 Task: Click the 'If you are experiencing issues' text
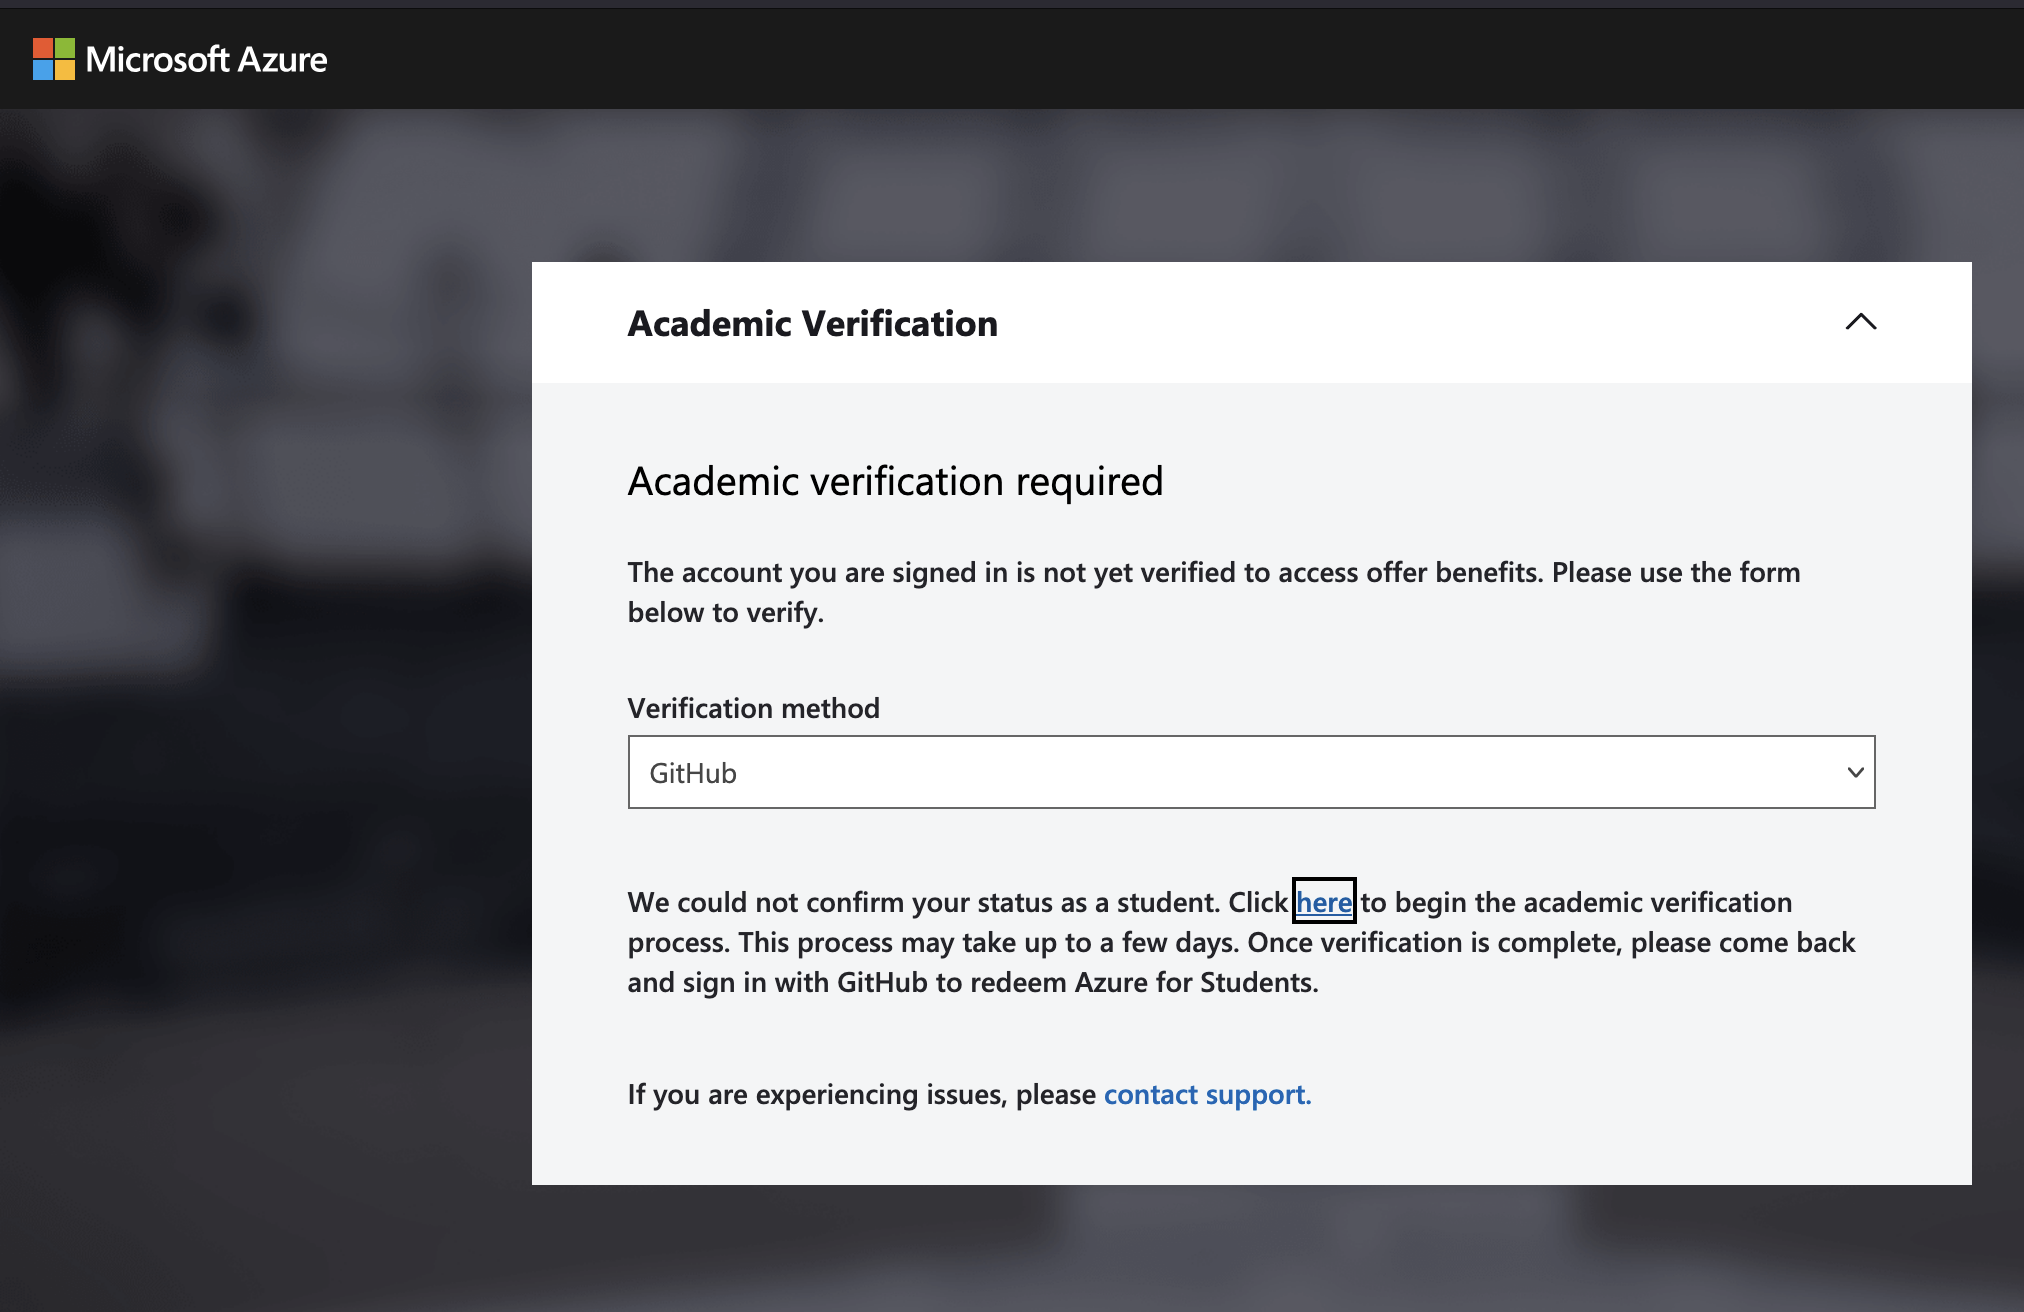pos(861,1094)
